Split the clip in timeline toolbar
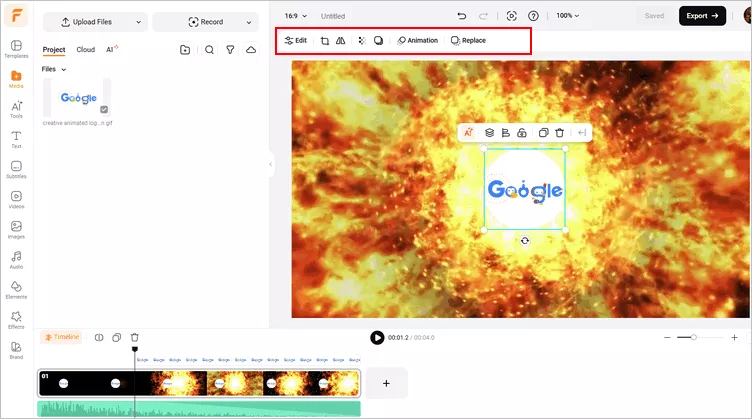Viewport: 752px width, 419px height. pos(99,338)
